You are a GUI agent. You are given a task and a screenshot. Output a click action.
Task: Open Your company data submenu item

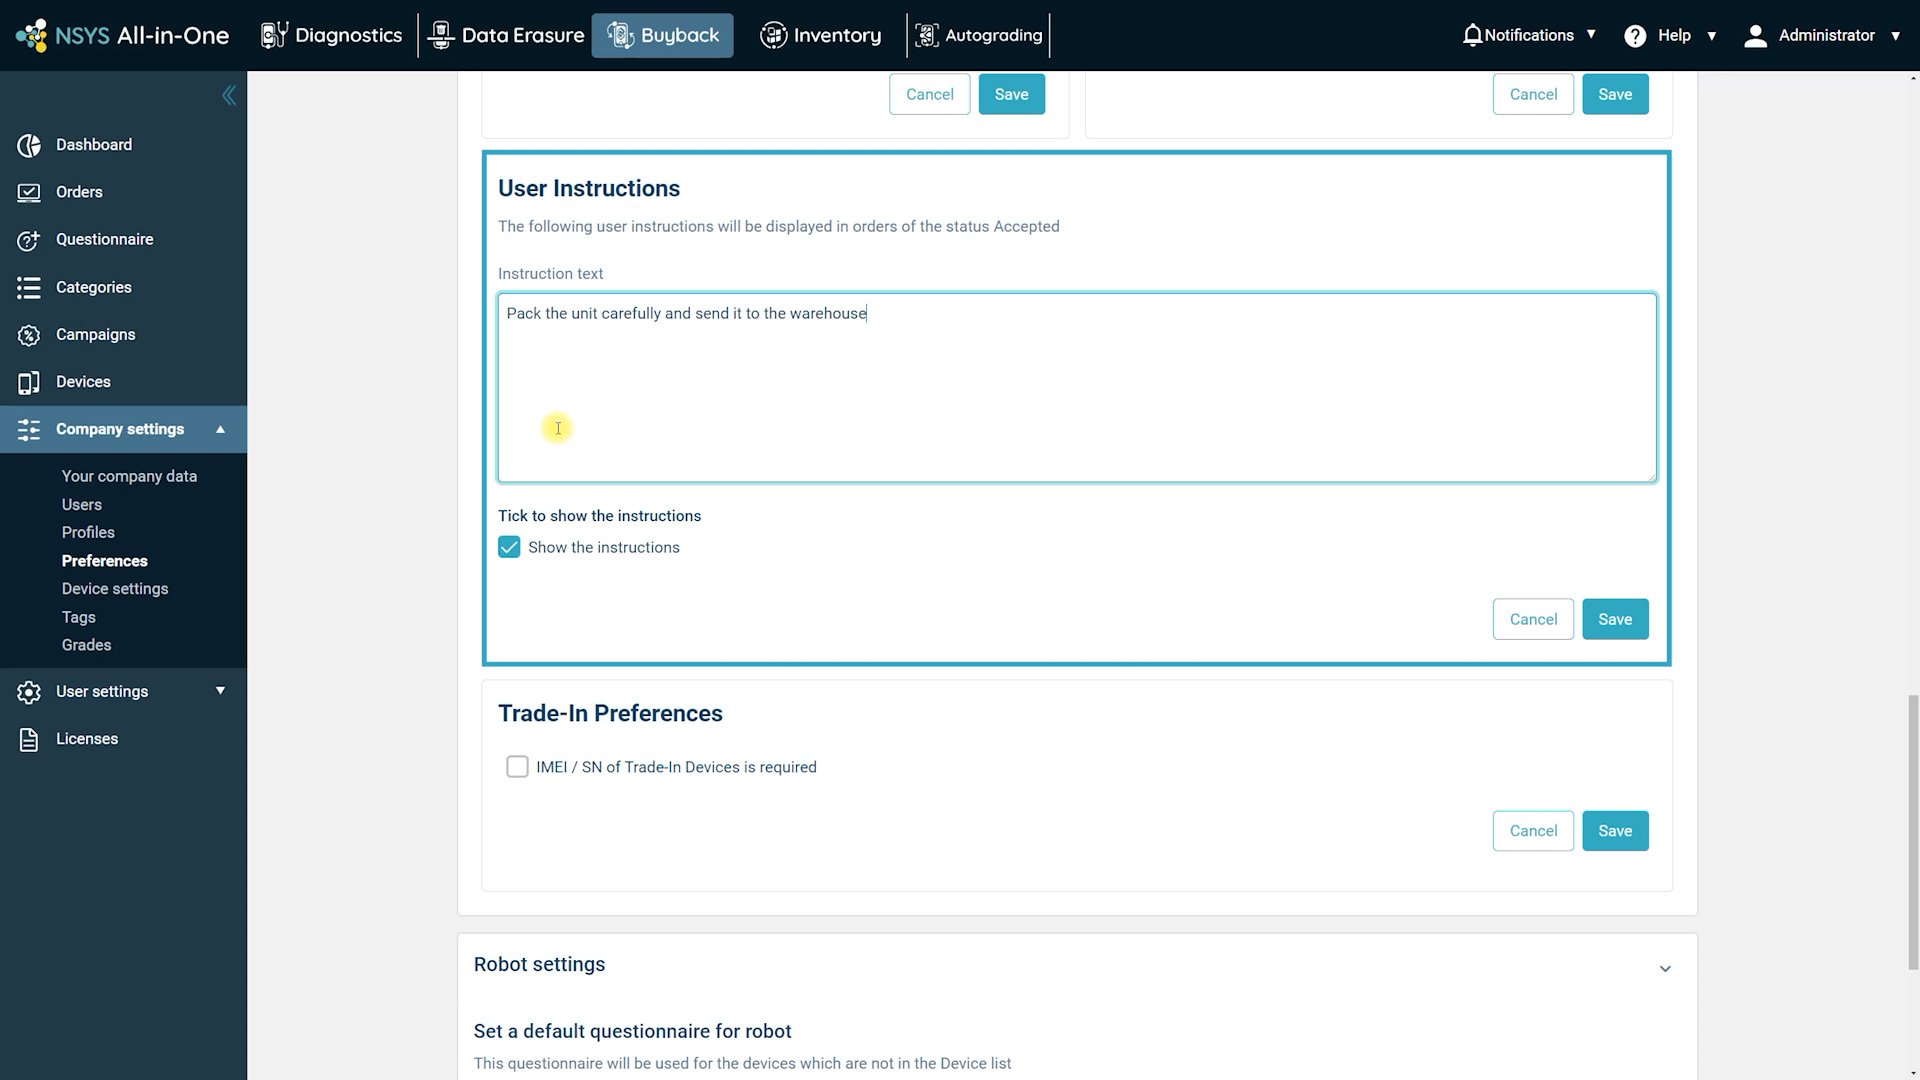point(129,476)
